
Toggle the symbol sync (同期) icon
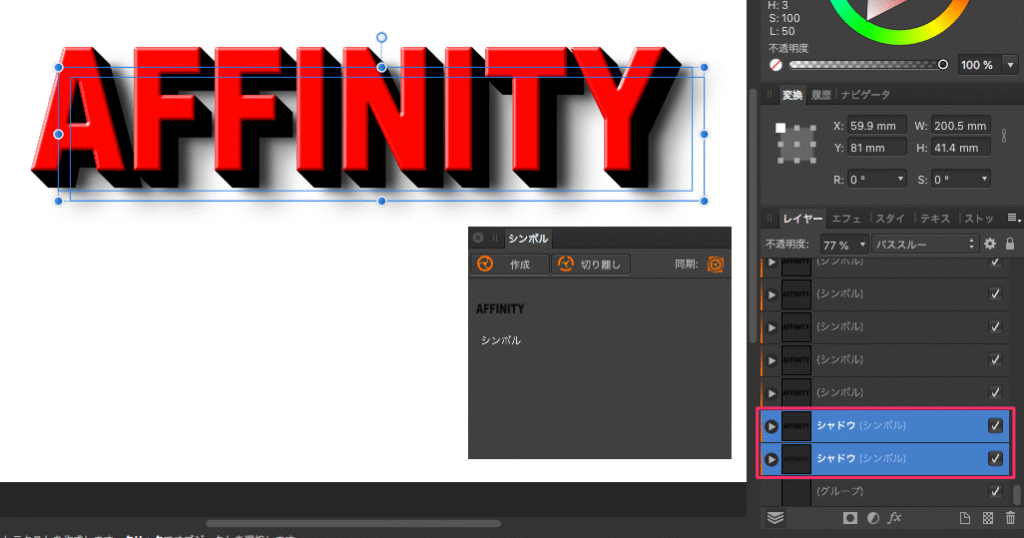(714, 264)
